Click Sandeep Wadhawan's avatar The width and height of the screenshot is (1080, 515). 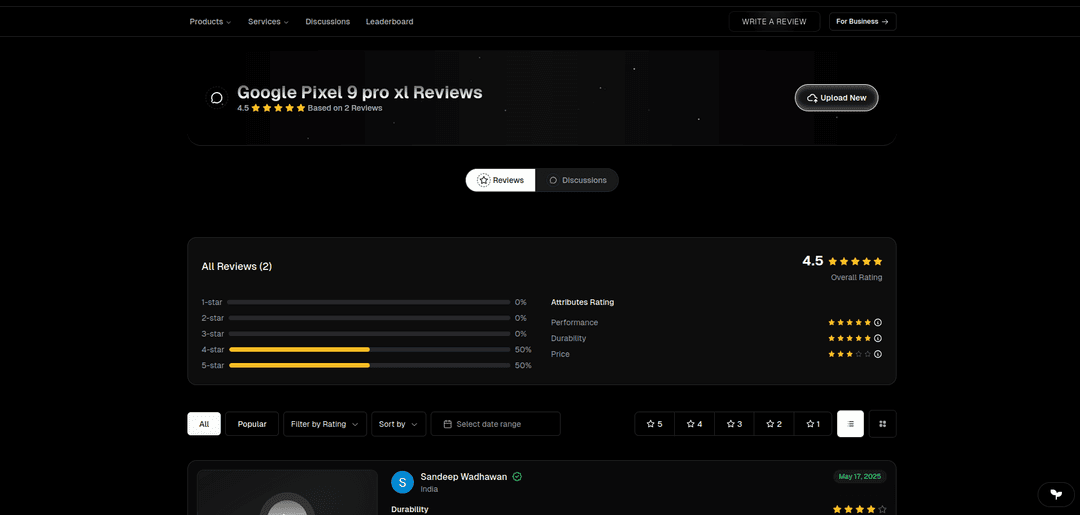point(402,482)
